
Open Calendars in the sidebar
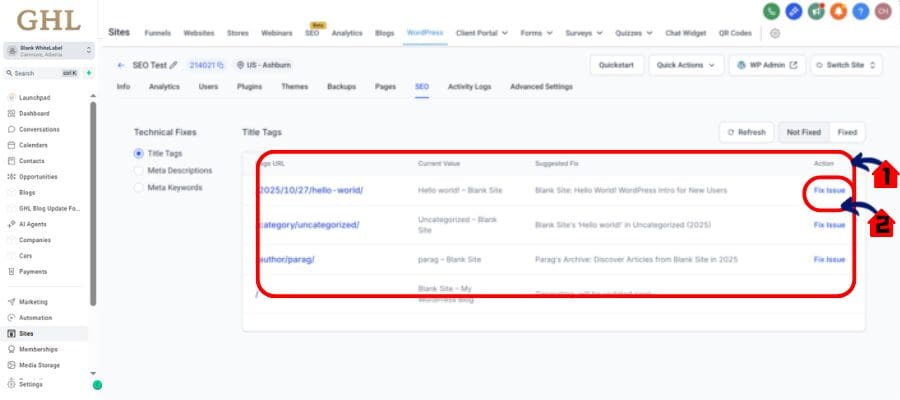pos(33,145)
